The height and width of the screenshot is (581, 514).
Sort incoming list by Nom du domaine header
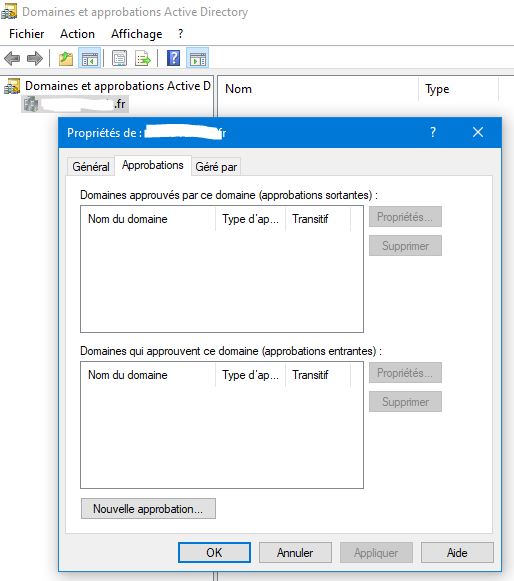pos(148,375)
